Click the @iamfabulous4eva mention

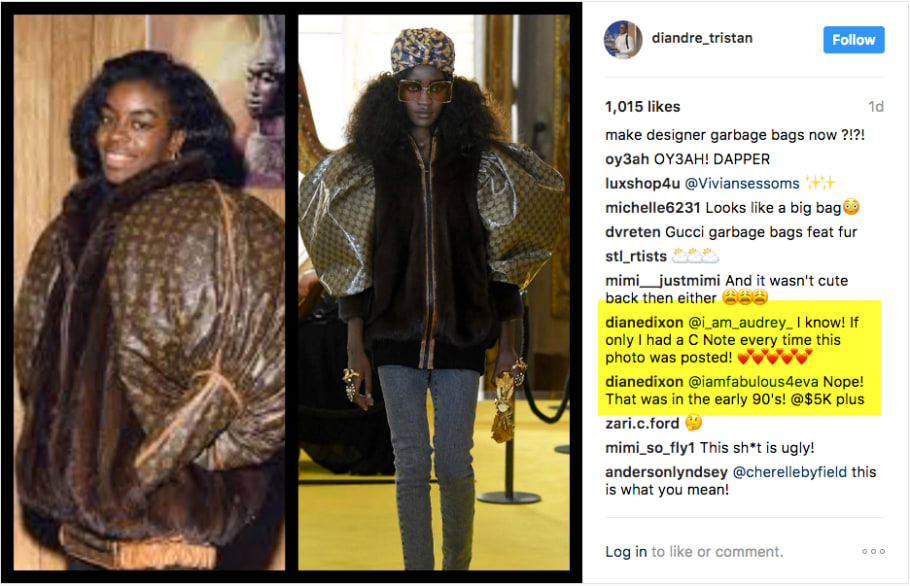753,382
